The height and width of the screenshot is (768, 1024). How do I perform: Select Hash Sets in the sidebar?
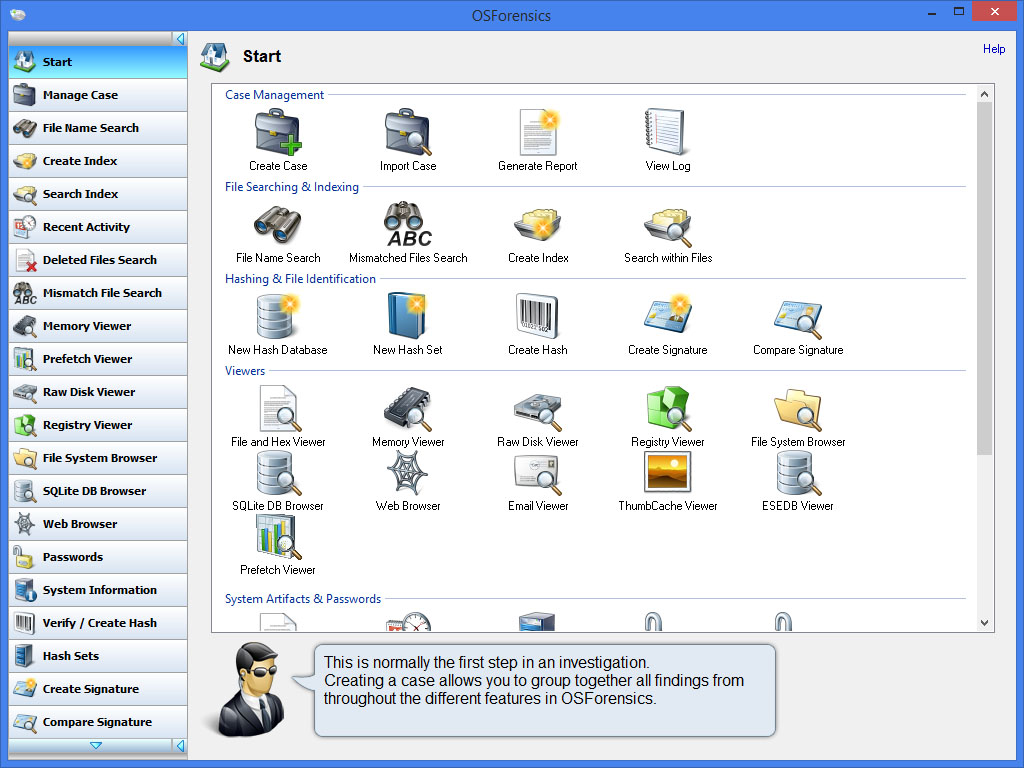click(98, 656)
